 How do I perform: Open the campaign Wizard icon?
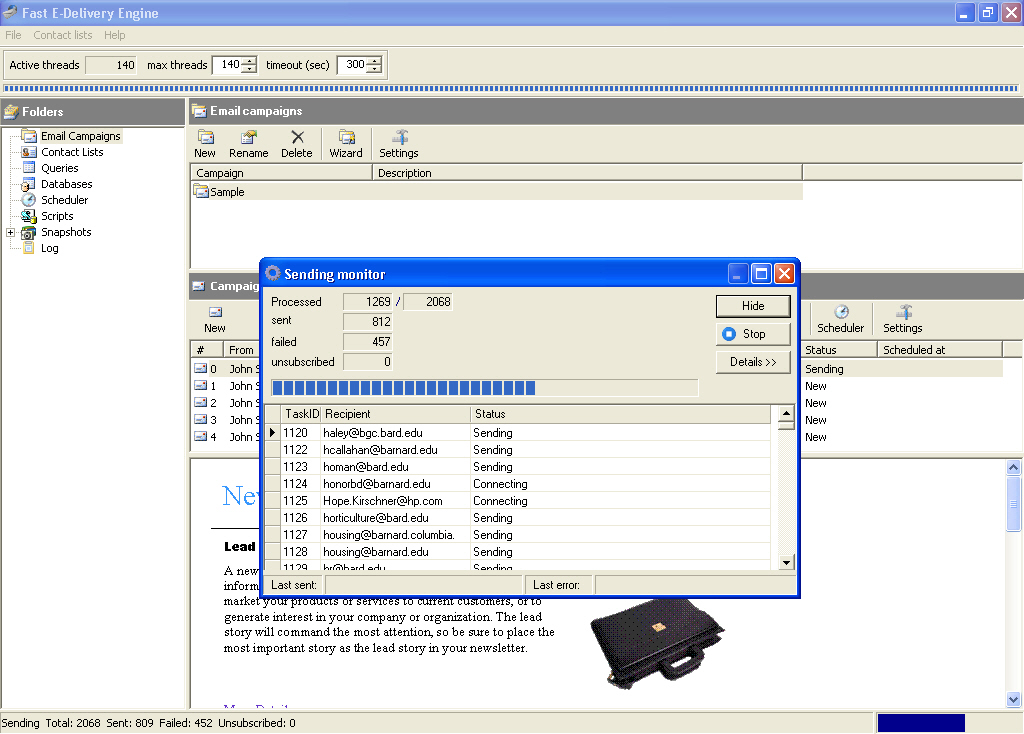[x=346, y=137]
